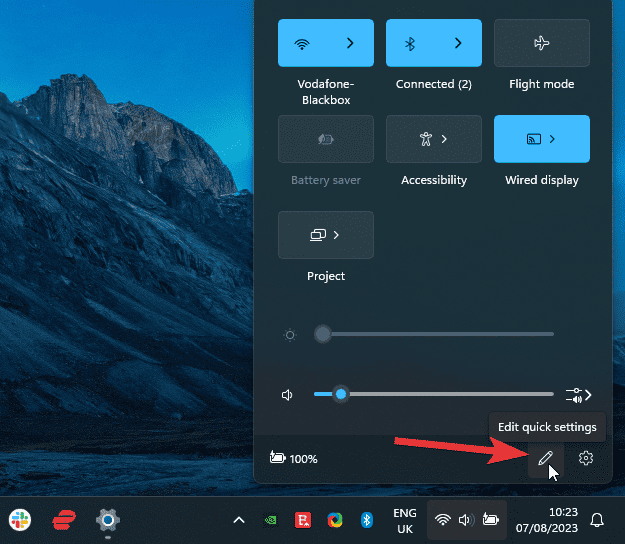This screenshot has width=625, height=544.
Task: Toggle the Wi-Fi quick setting
Action: pyautogui.click(x=302, y=43)
